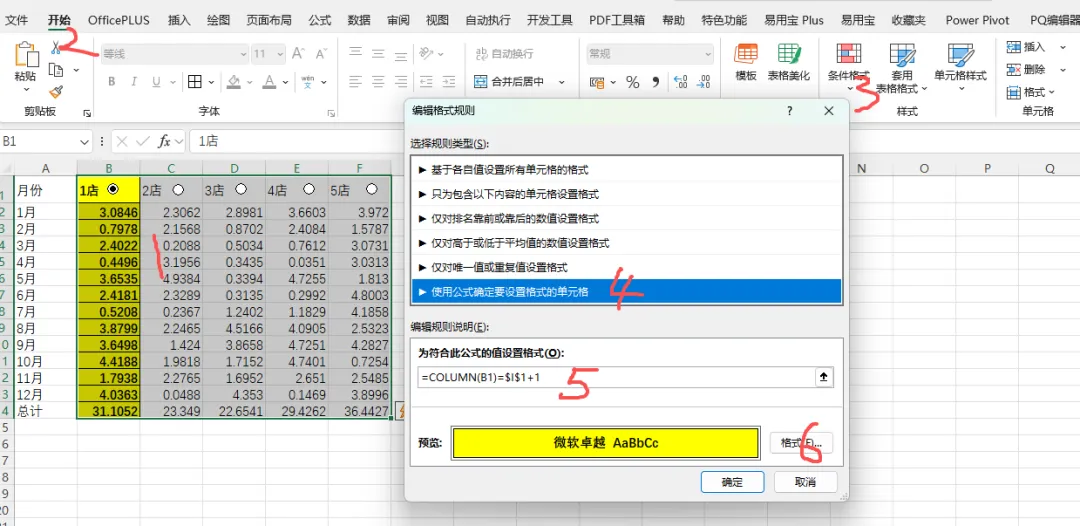Click the rule formula input field
Image resolution: width=1080 pixels, height=526 pixels.
tap(616, 377)
